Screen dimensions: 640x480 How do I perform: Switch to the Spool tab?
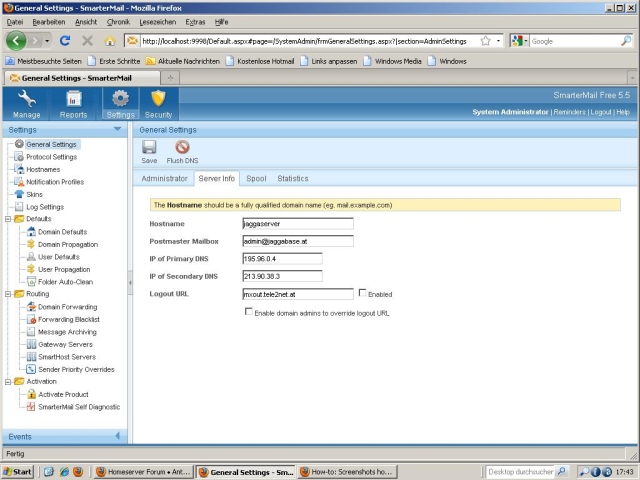(x=256, y=178)
